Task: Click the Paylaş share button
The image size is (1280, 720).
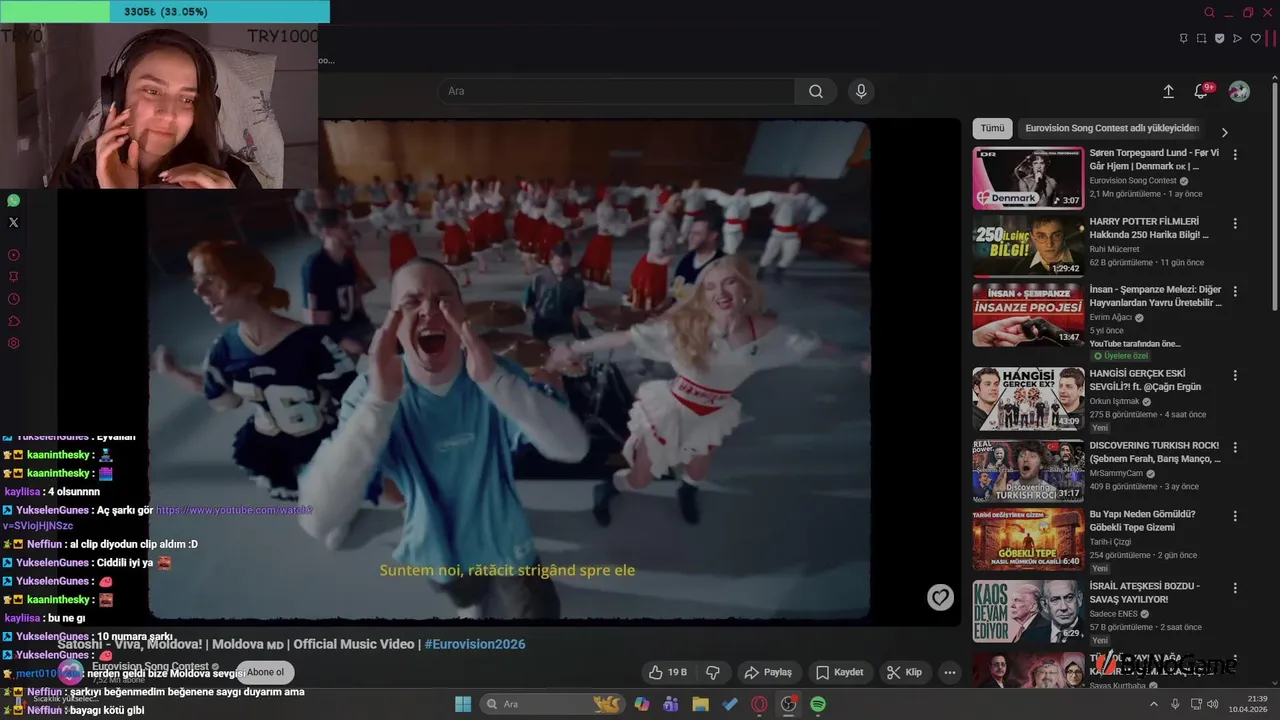Action: (768, 672)
